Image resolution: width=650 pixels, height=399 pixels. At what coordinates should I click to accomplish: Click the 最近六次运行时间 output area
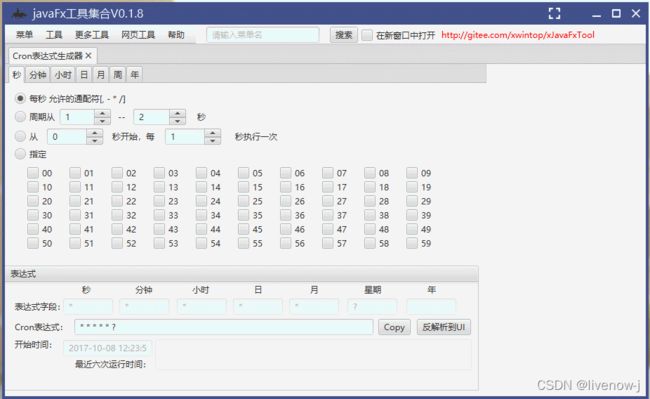pyautogui.click(x=313, y=354)
